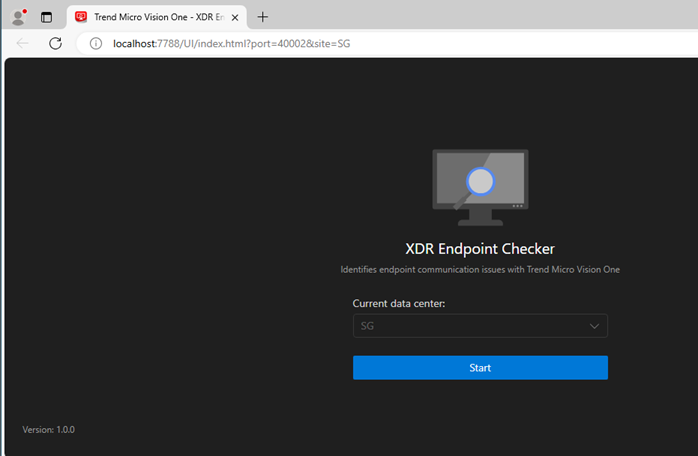The image size is (698, 456).
Task: Refresh the page with reload icon
Action: coord(56,44)
